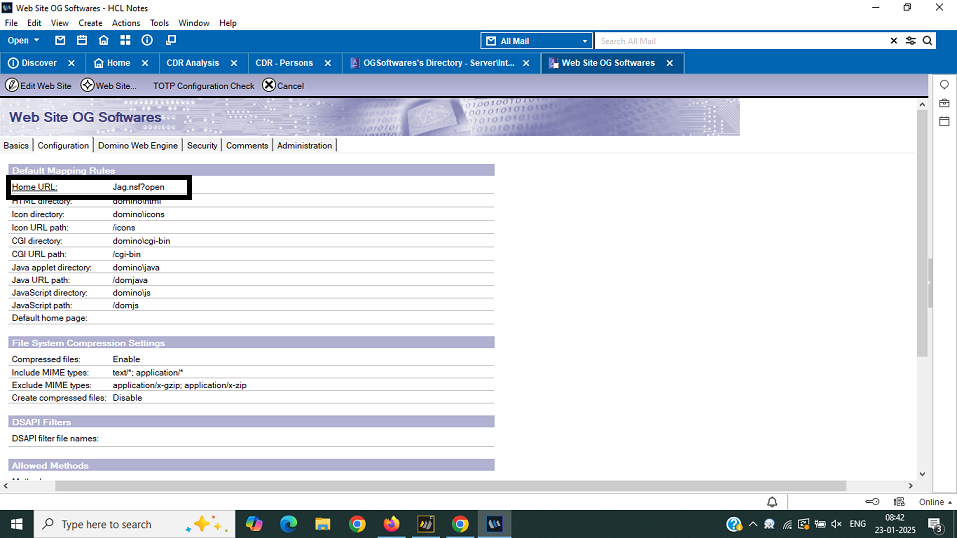The width and height of the screenshot is (957, 538).
Task: Expand the All Mail search scope dropdown
Action: click(x=585, y=41)
